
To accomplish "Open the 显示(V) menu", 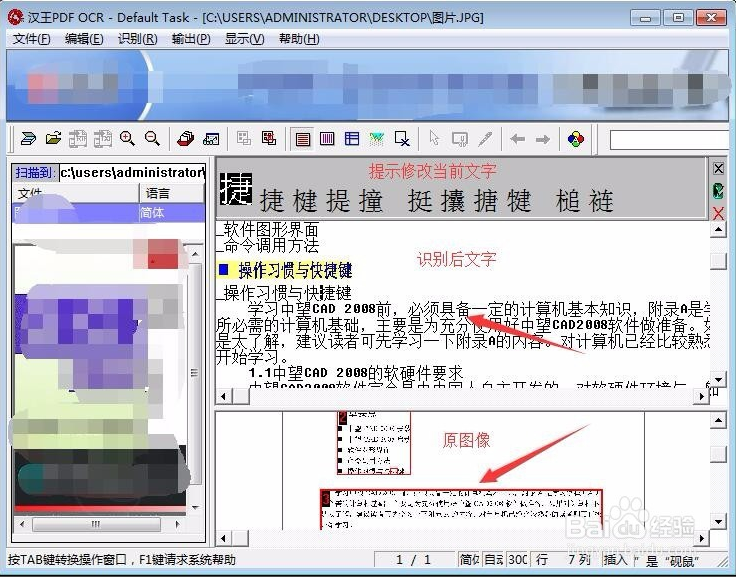I will pos(245,38).
